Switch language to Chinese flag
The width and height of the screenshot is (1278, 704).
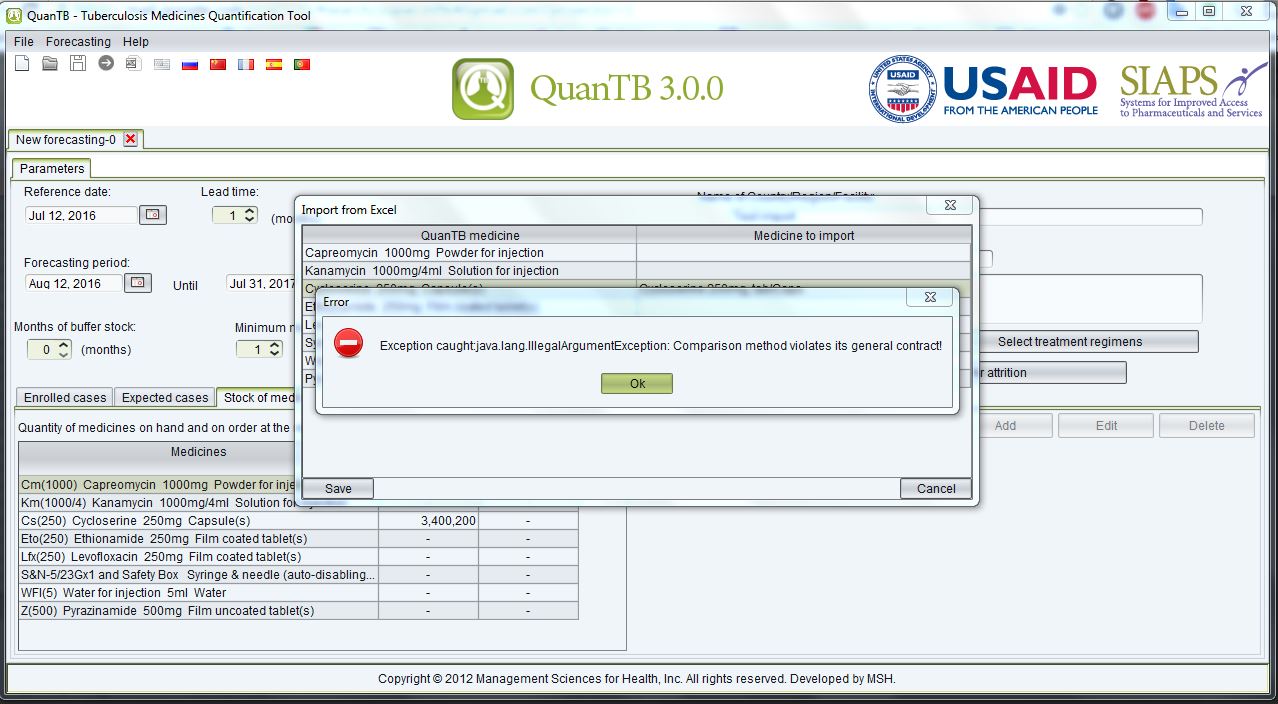(218, 64)
